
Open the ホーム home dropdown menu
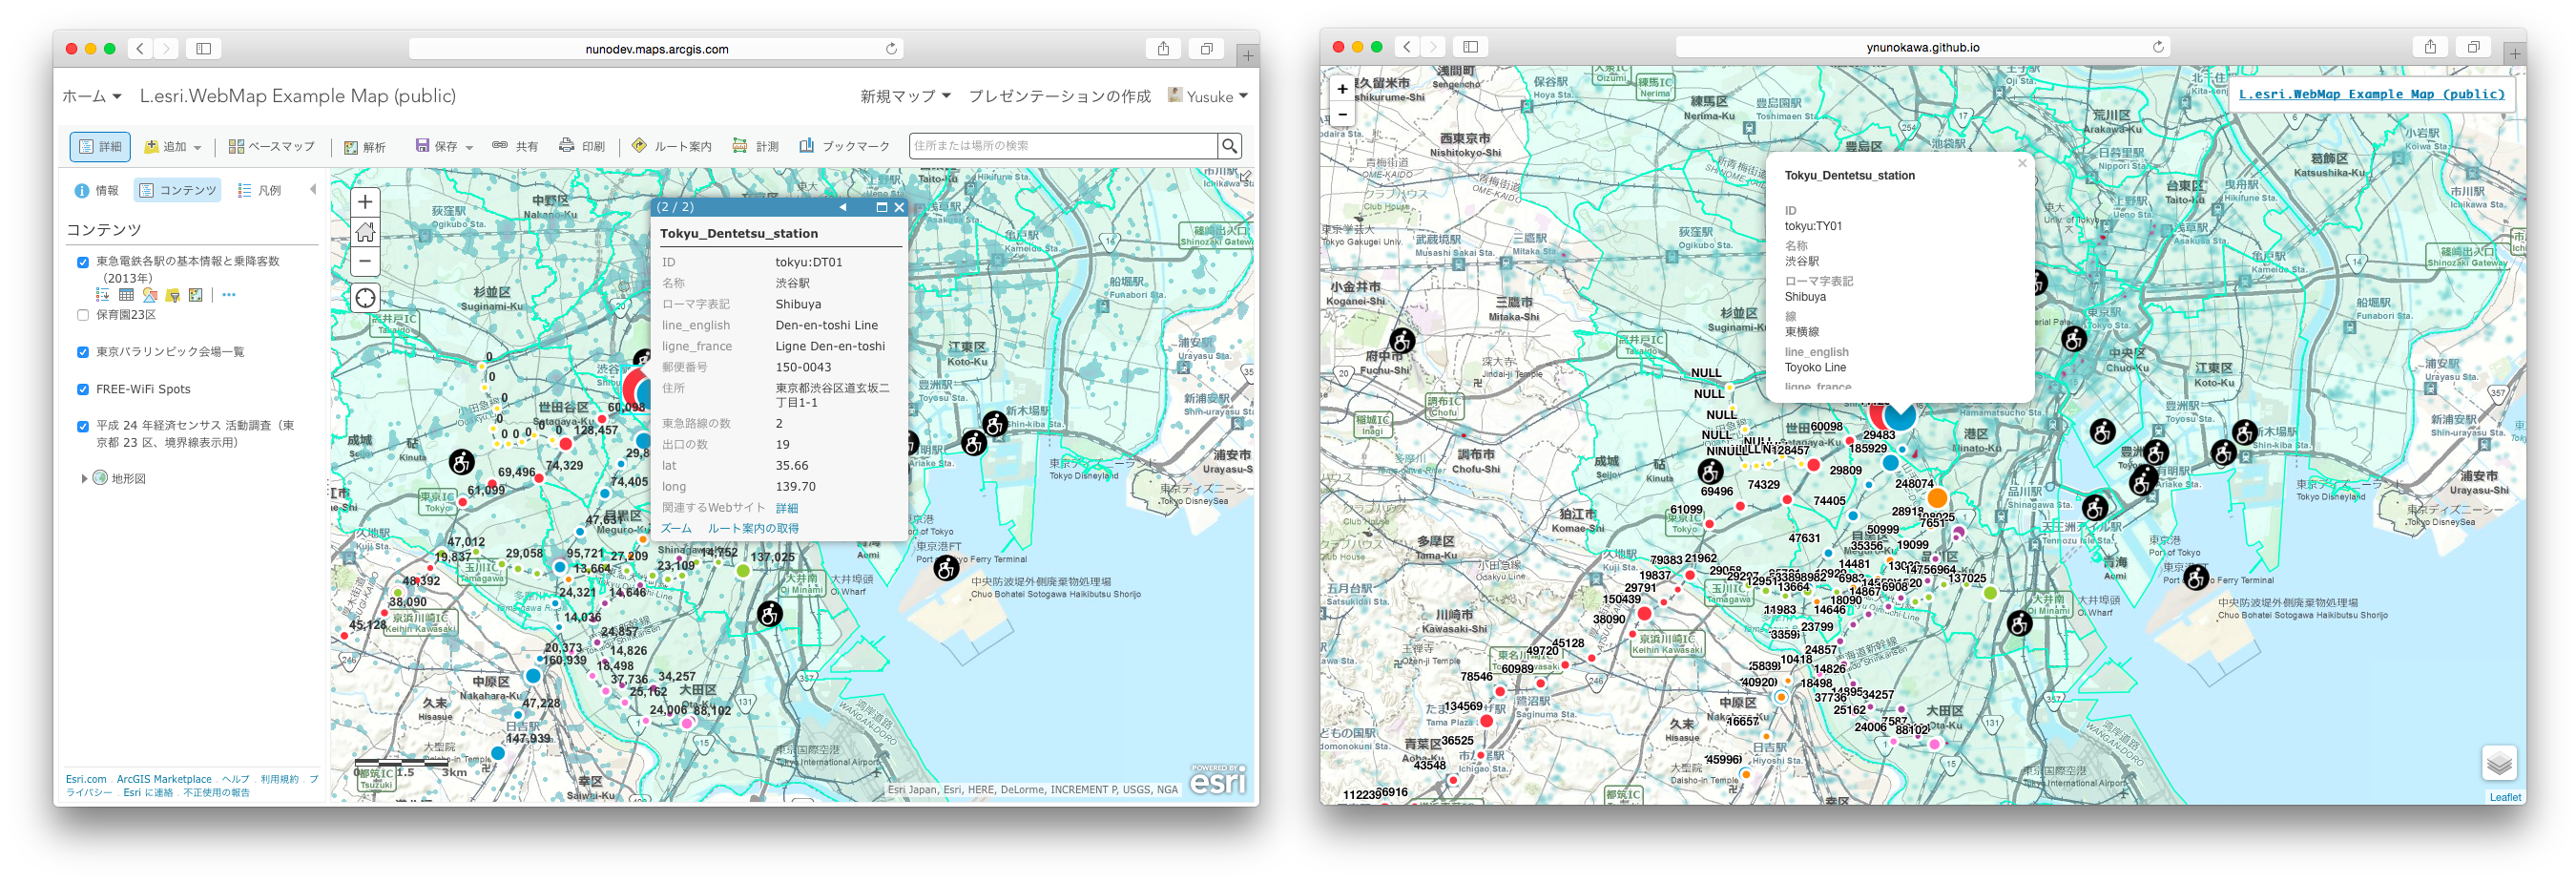(x=91, y=96)
